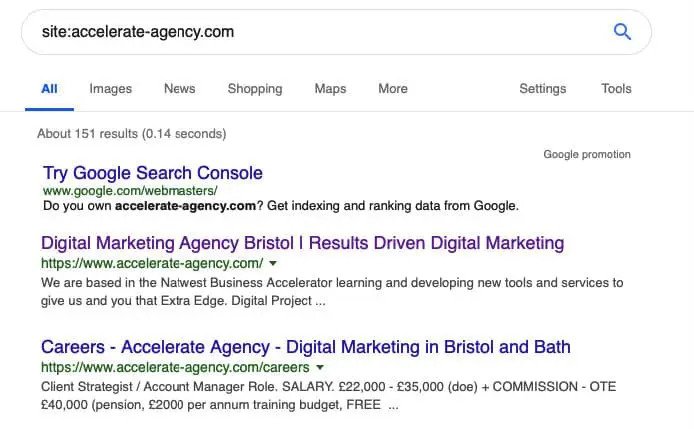Go to the Shopping tab
The width and height of the screenshot is (694, 429).
click(x=254, y=89)
